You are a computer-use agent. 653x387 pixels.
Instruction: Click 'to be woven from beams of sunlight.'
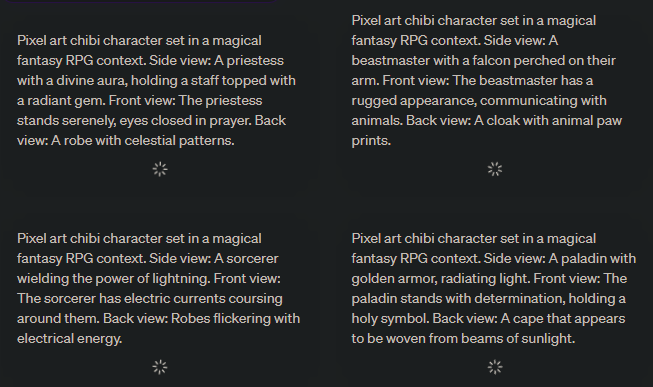463,339
